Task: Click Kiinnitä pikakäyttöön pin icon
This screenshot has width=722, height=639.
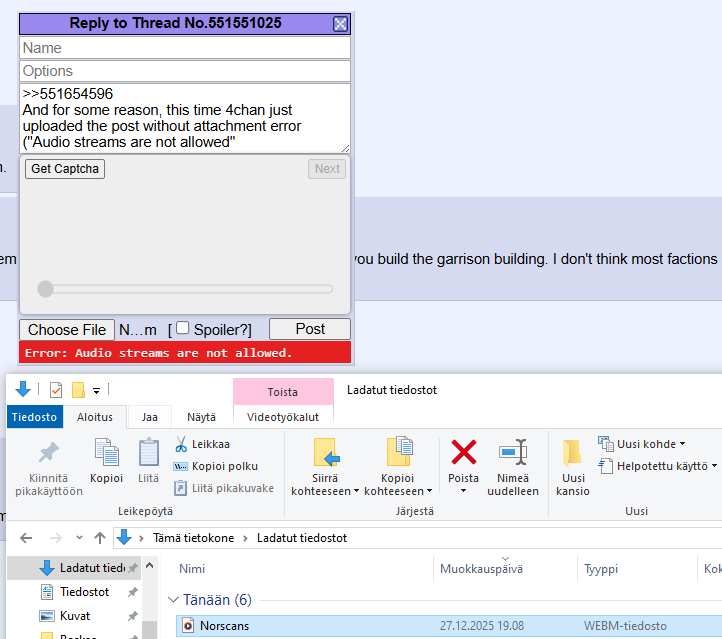Action: click(49, 452)
